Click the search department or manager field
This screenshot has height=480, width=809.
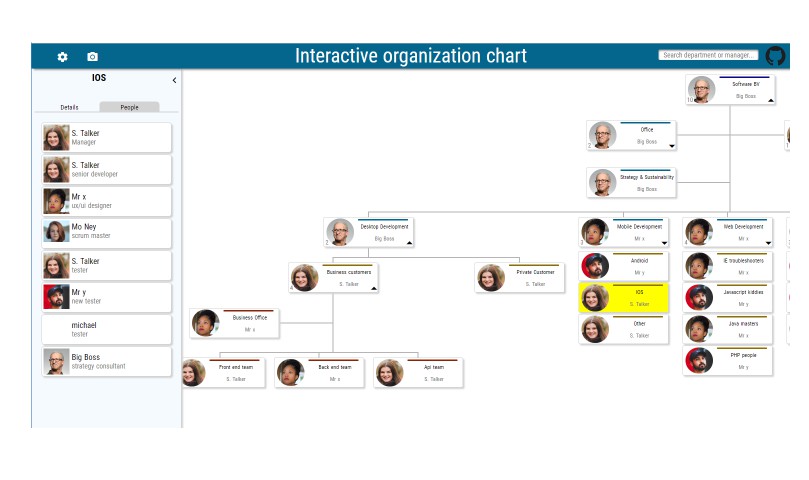point(708,56)
